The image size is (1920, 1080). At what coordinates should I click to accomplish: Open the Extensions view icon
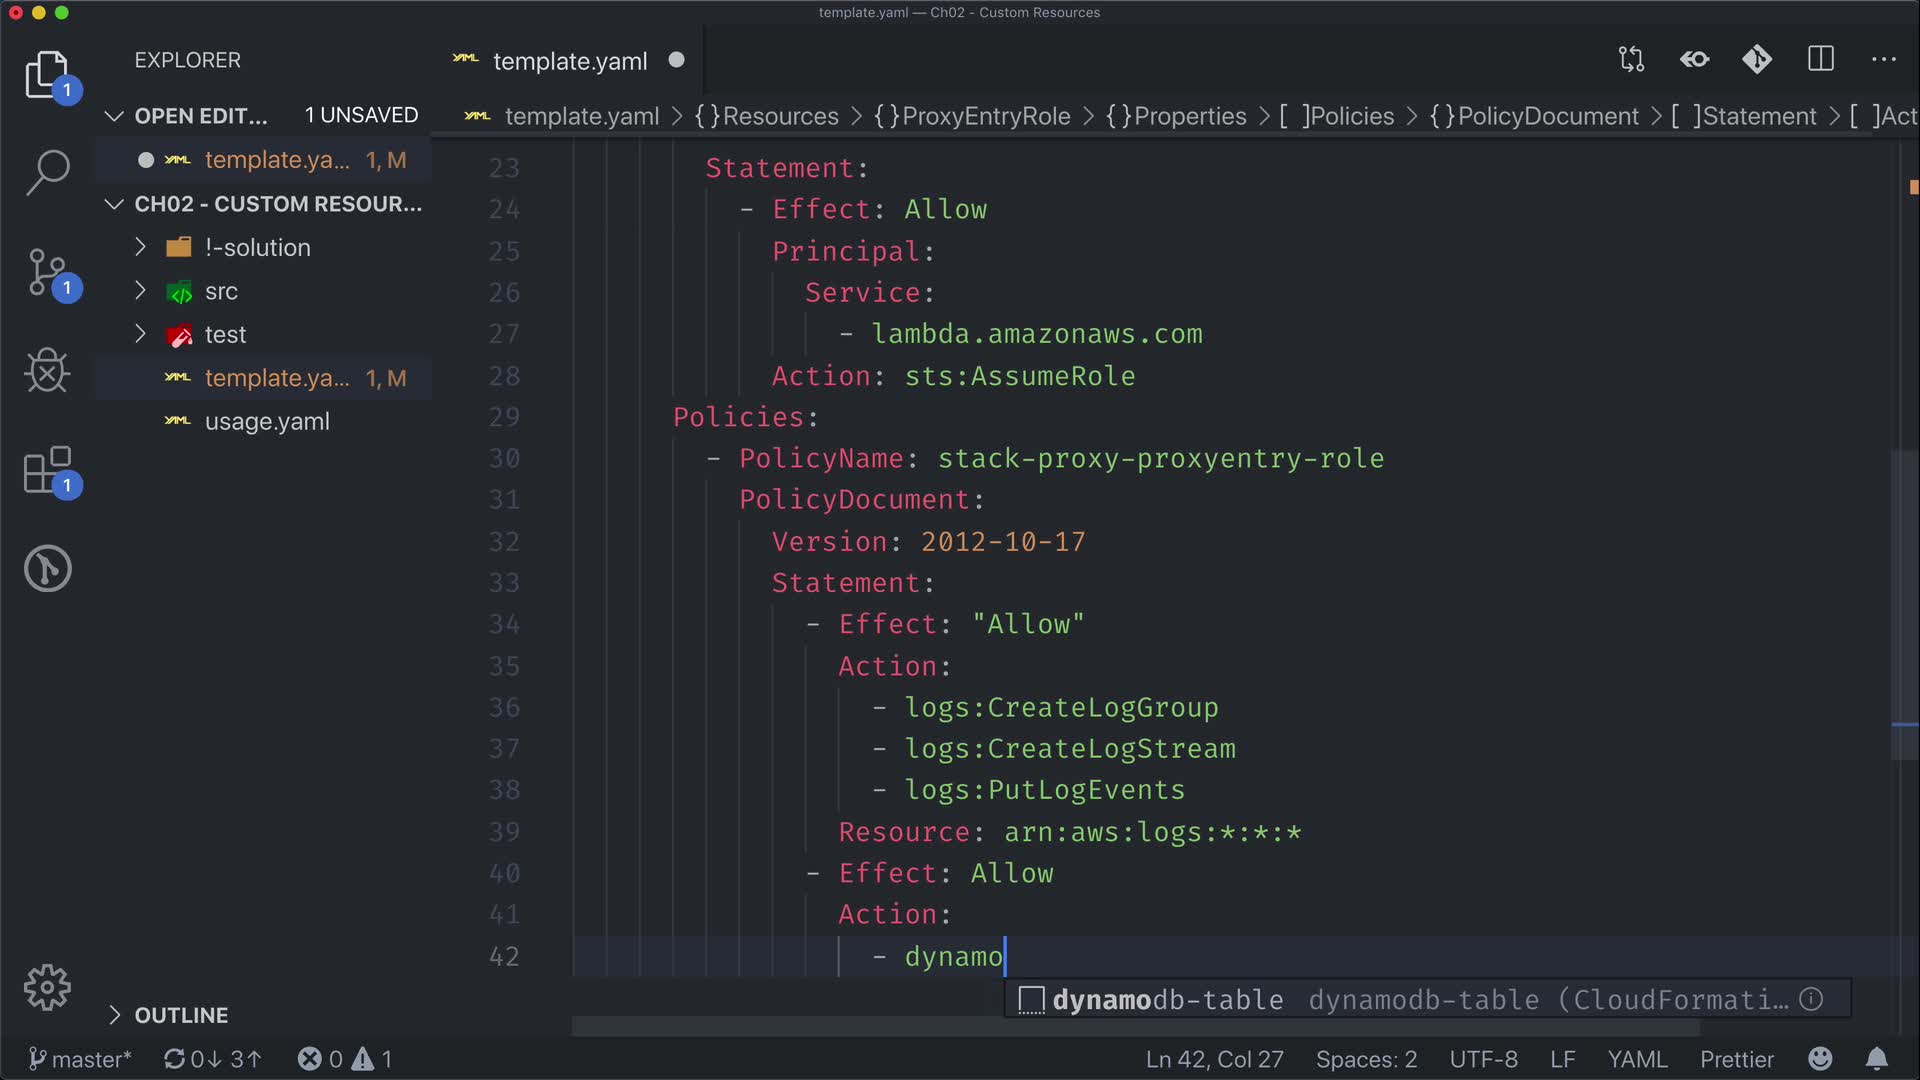[47, 470]
